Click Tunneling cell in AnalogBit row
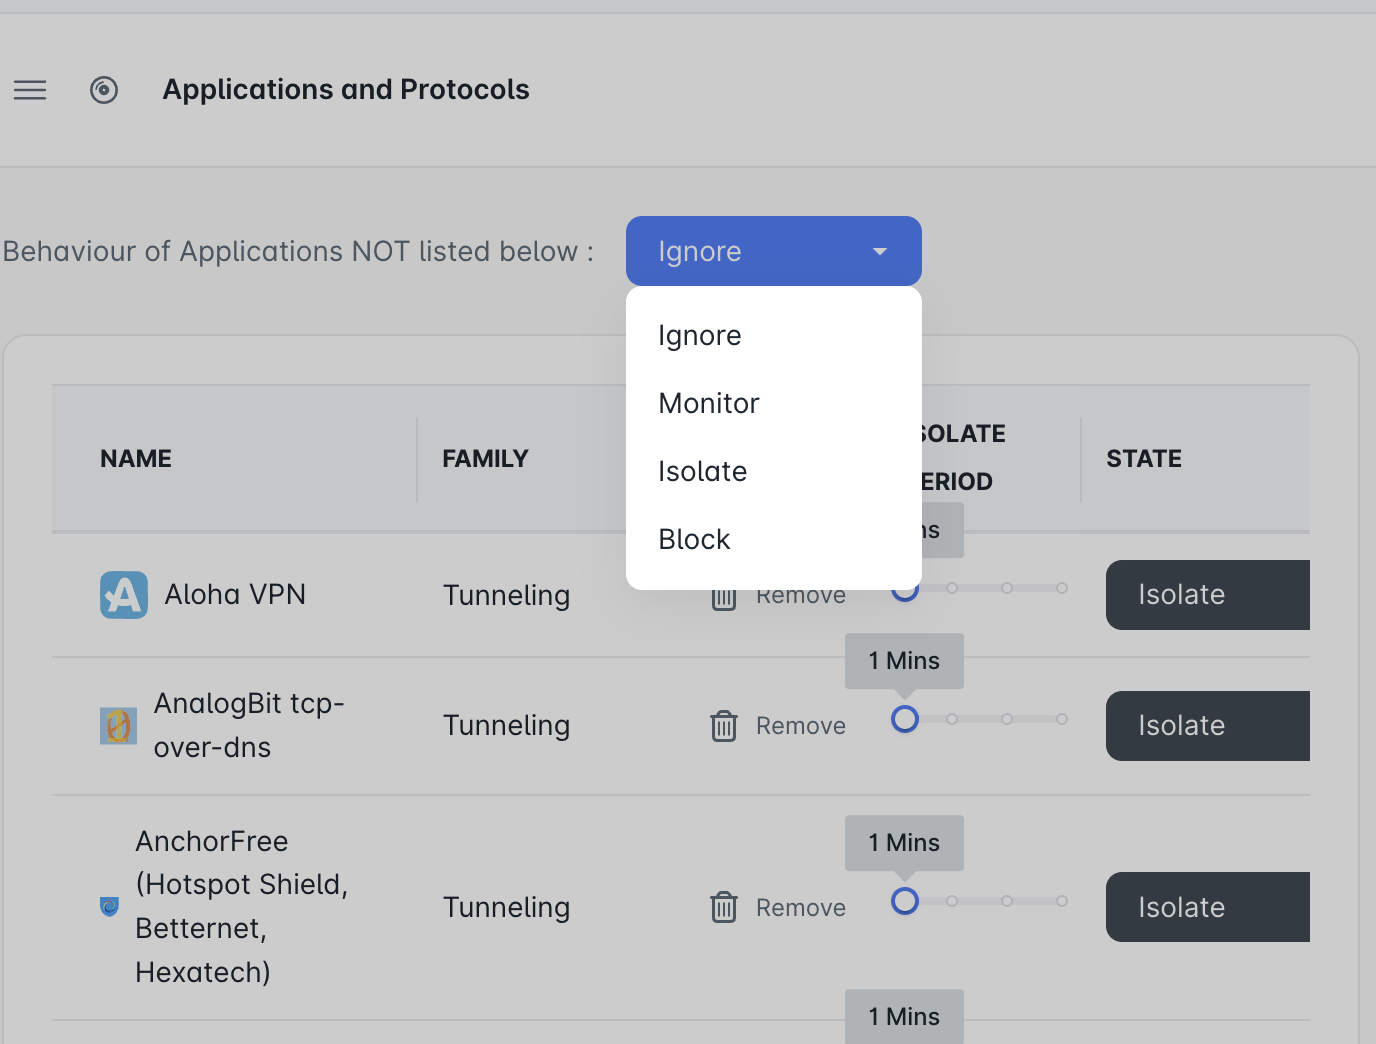Screen dimensions: 1376x1044 point(506,726)
